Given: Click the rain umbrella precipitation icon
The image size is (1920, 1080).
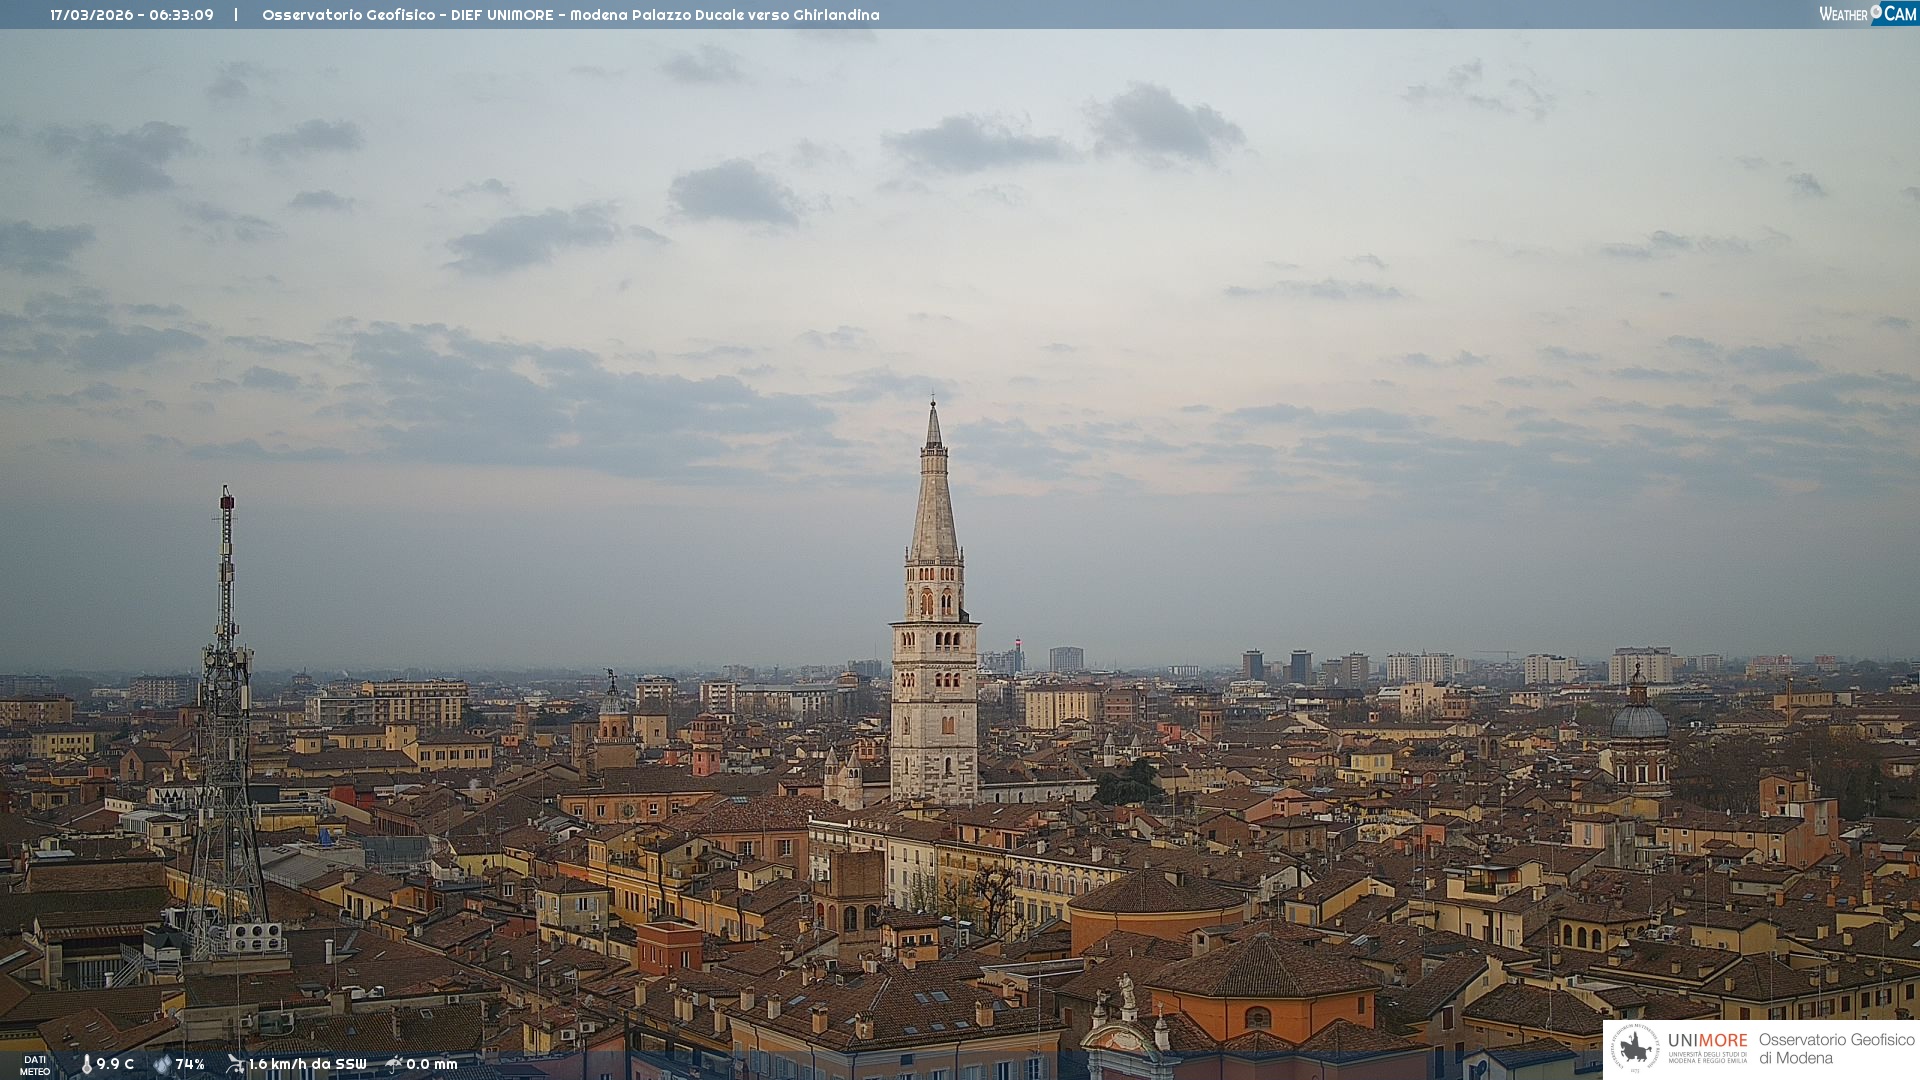Looking at the screenshot, I should [x=394, y=1064].
